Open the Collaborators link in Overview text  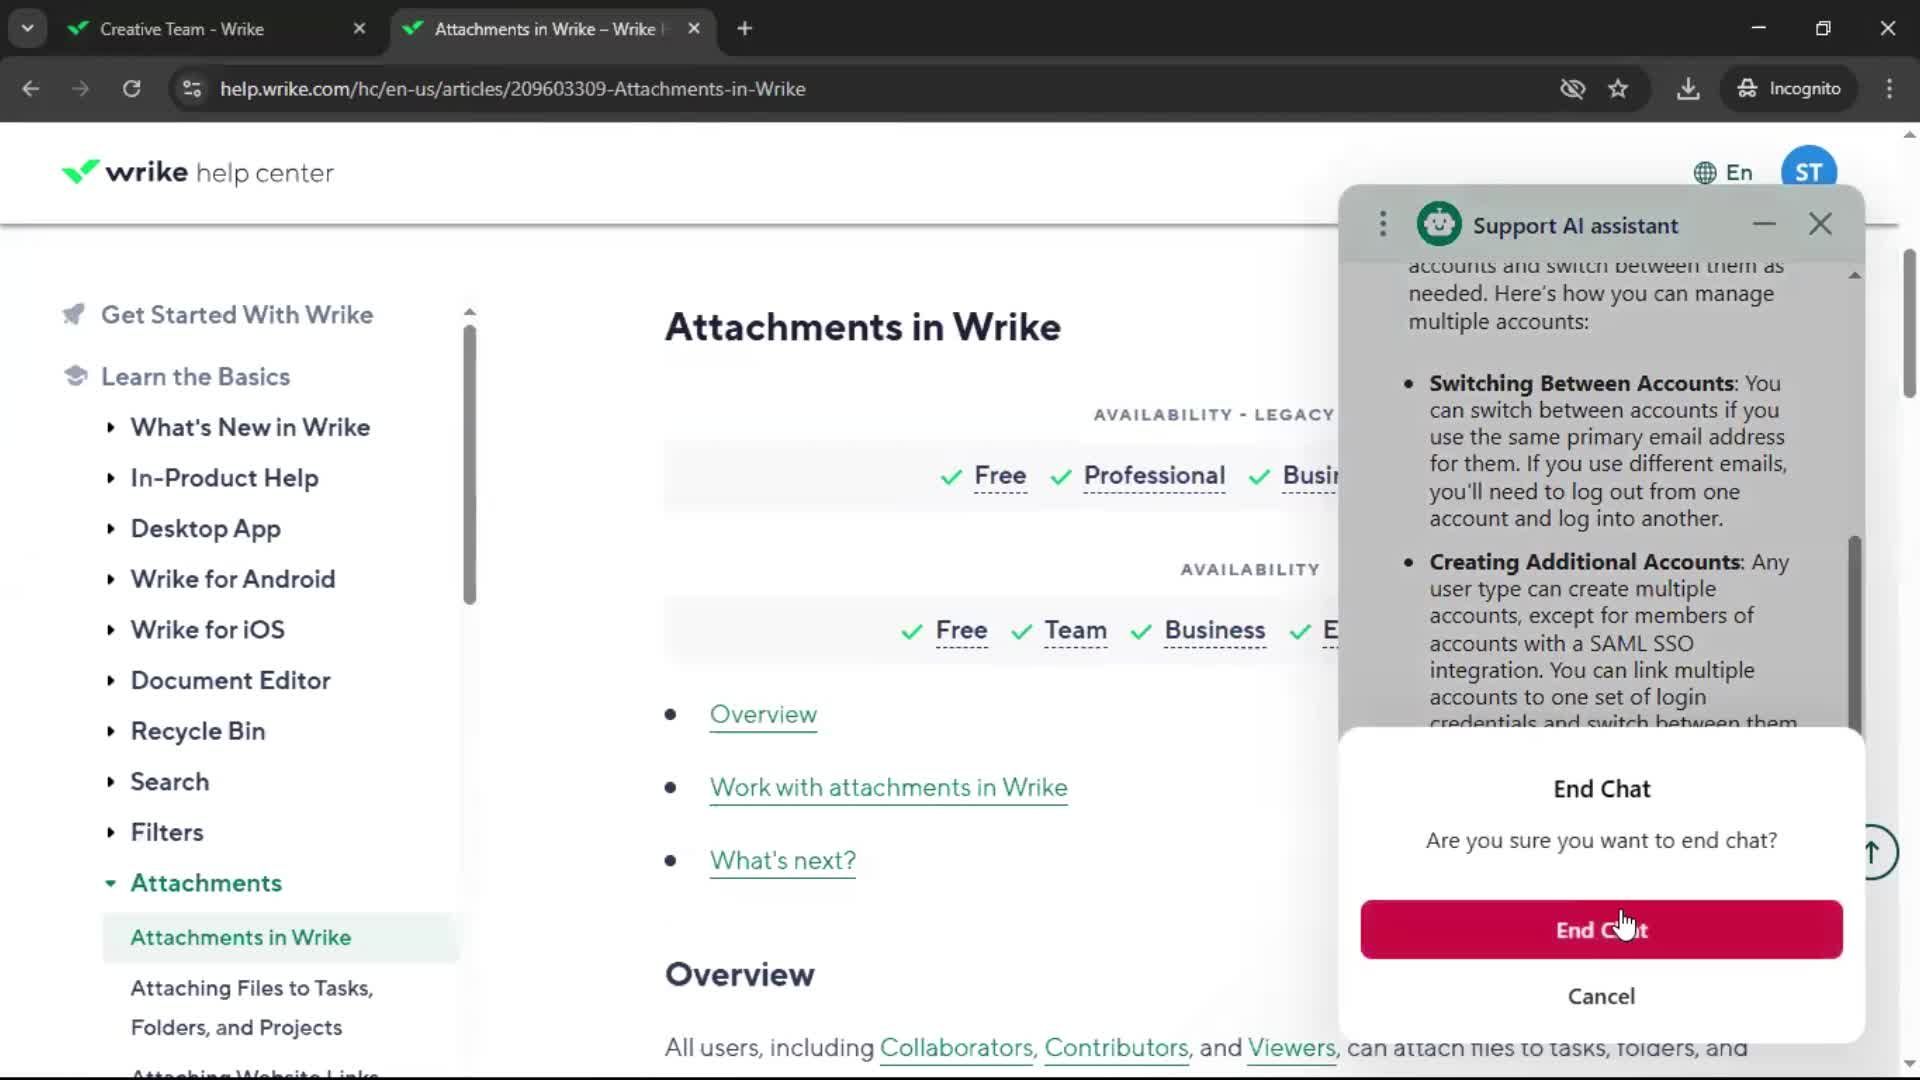(956, 1048)
